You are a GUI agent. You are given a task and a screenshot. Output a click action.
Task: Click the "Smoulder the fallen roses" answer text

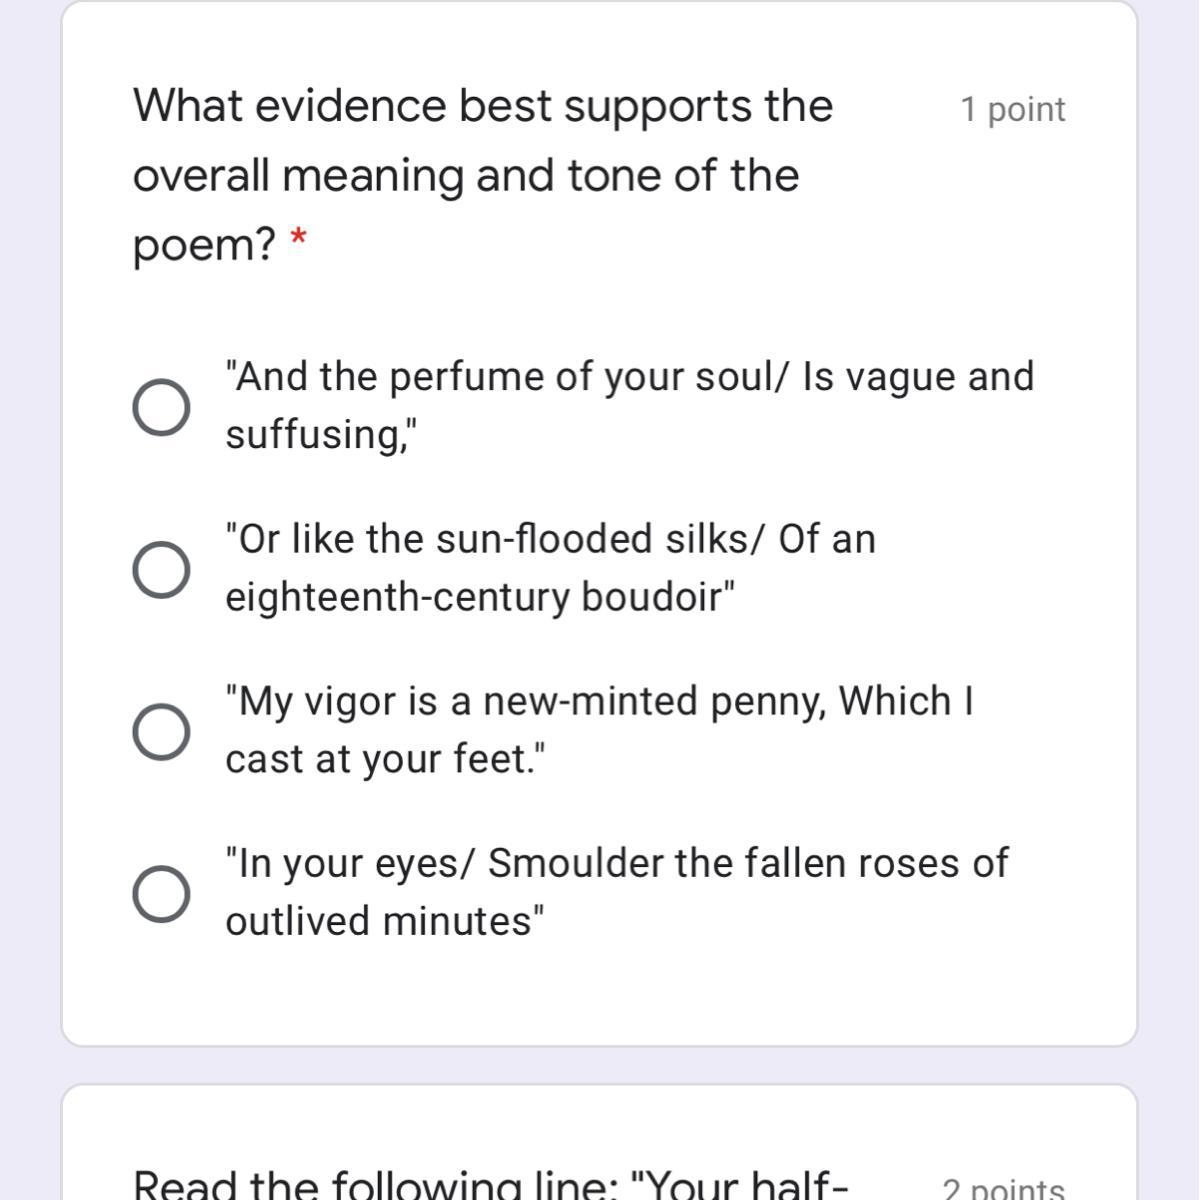pyautogui.click(x=617, y=864)
